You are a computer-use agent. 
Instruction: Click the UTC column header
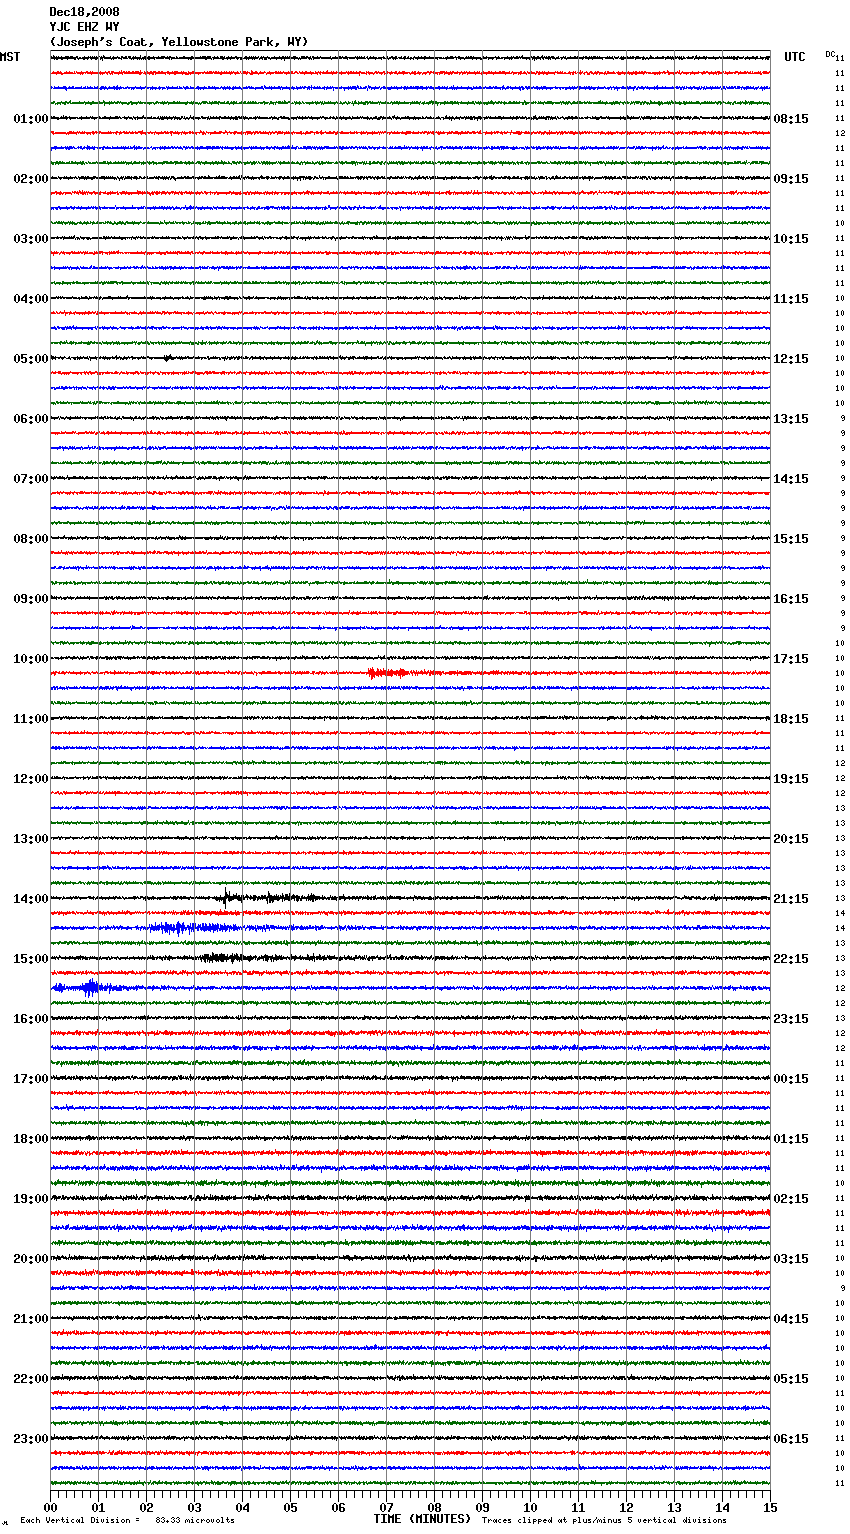795,57
